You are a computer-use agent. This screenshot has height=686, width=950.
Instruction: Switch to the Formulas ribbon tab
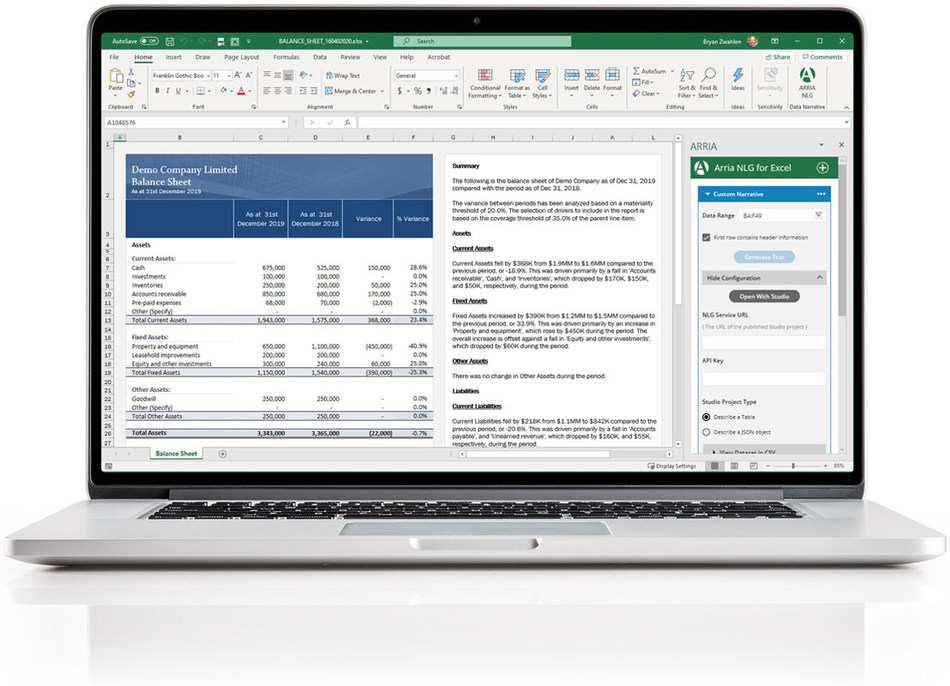tap(286, 57)
